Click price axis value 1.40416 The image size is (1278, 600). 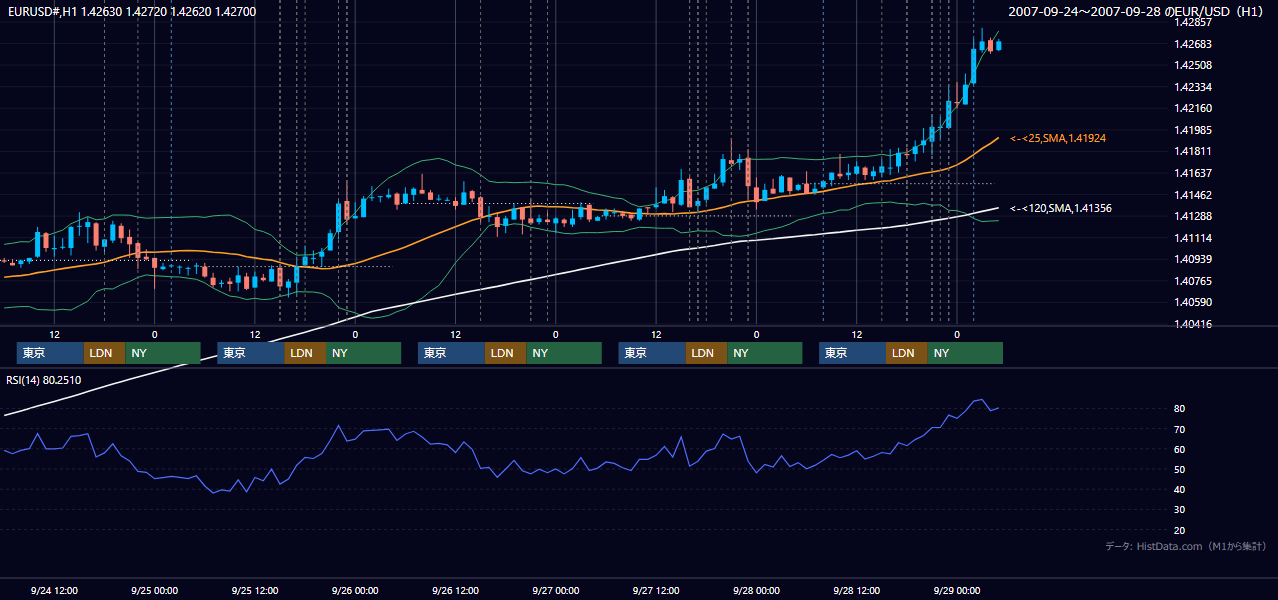click(1192, 324)
